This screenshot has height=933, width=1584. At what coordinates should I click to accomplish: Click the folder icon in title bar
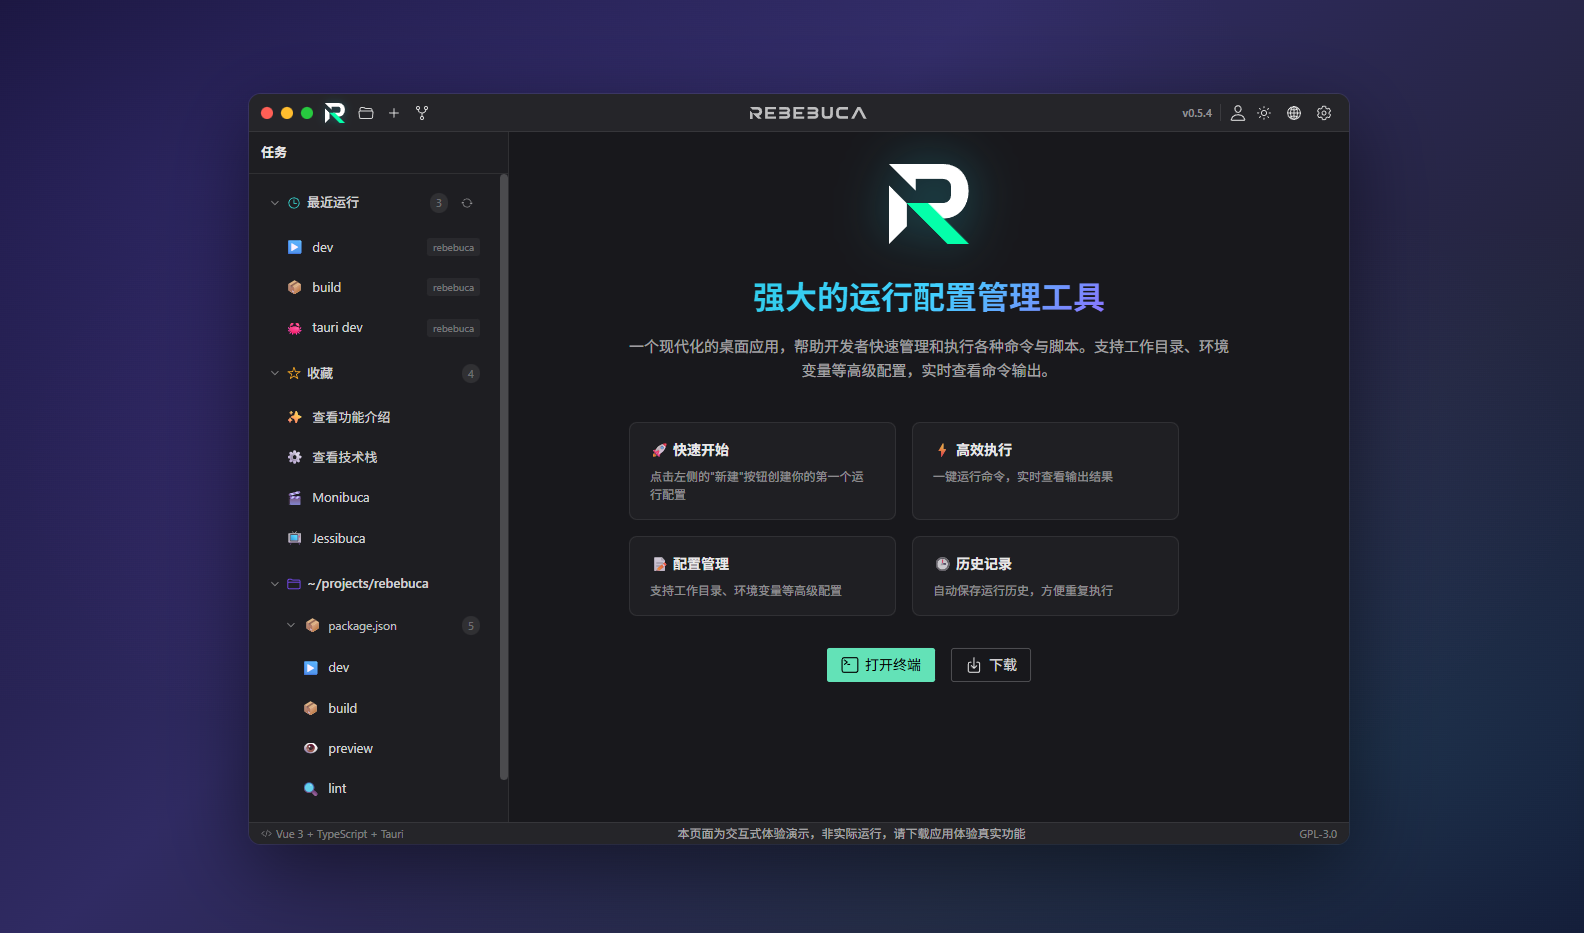pos(366,113)
